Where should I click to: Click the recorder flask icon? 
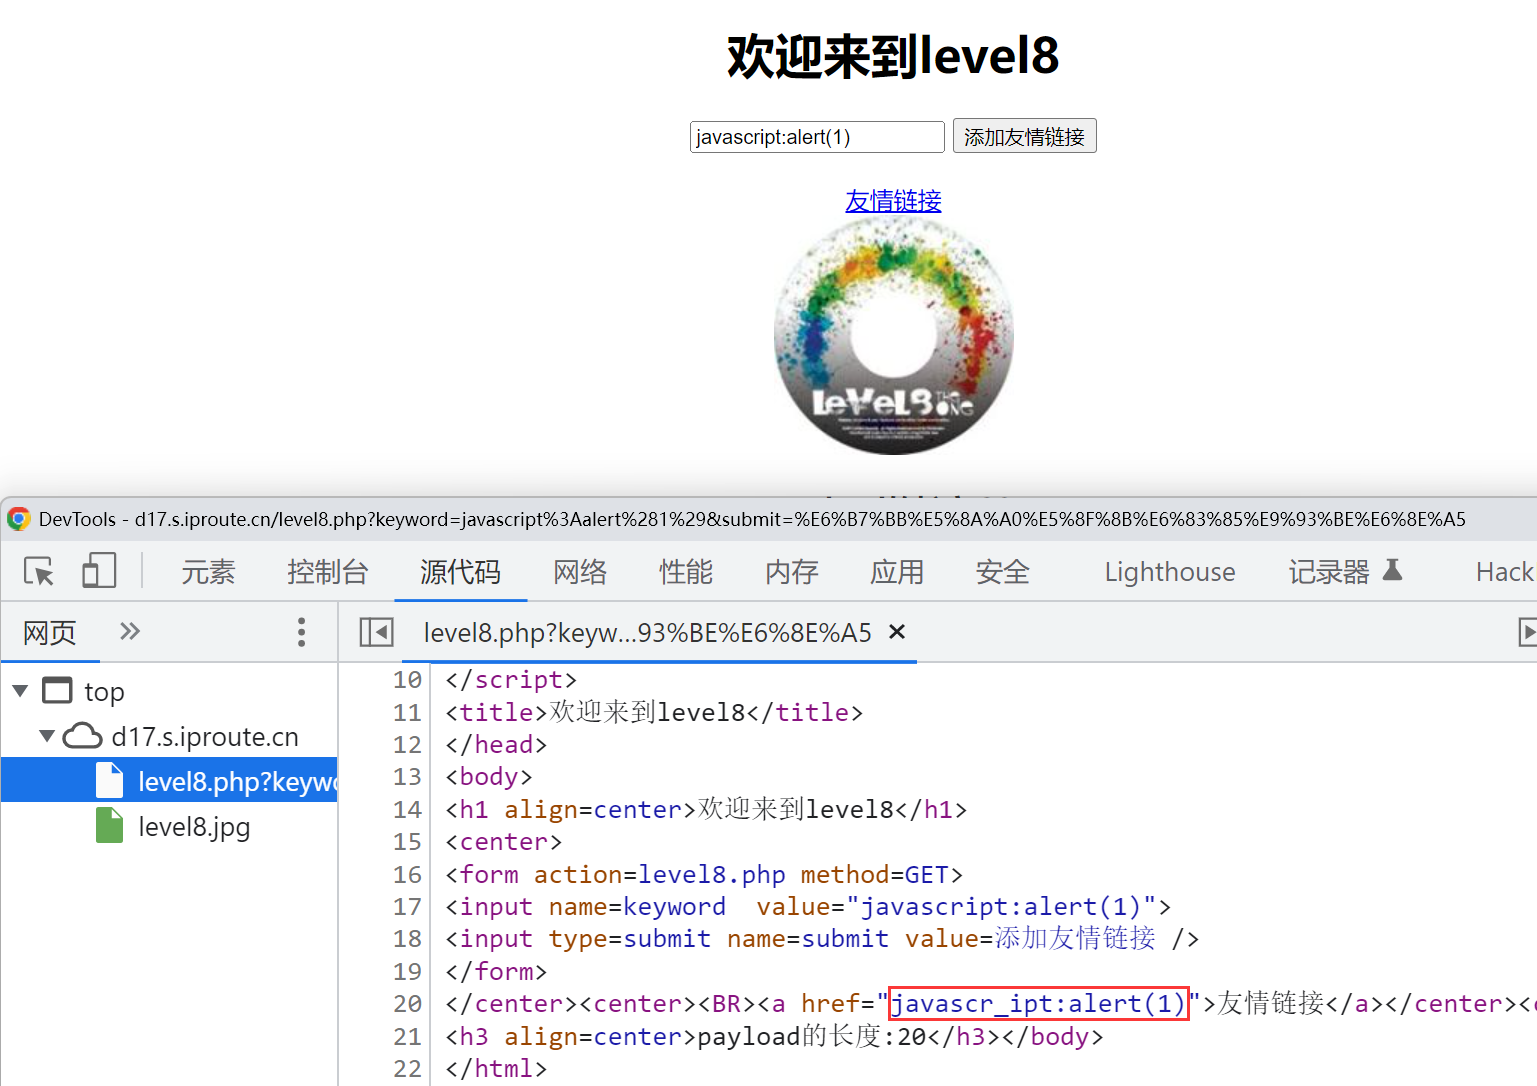pos(1392,570)
